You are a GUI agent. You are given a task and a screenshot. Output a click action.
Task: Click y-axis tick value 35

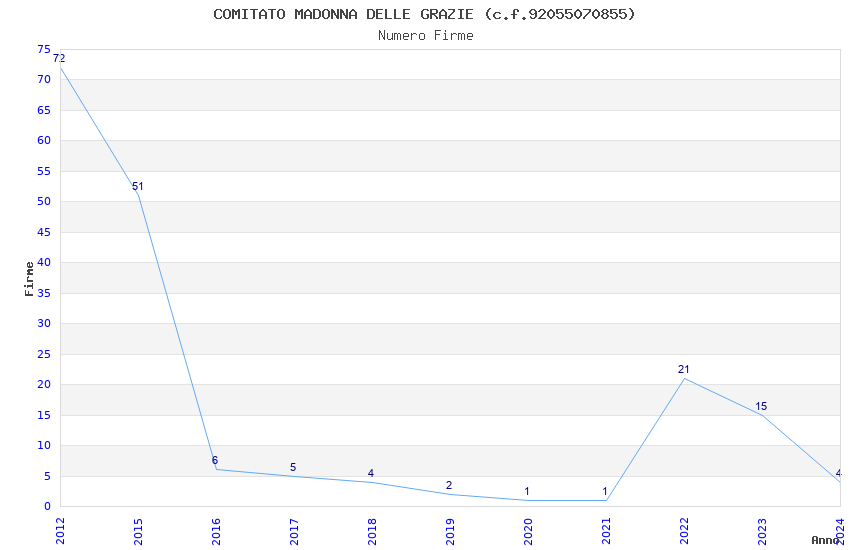tap(44, 293)
